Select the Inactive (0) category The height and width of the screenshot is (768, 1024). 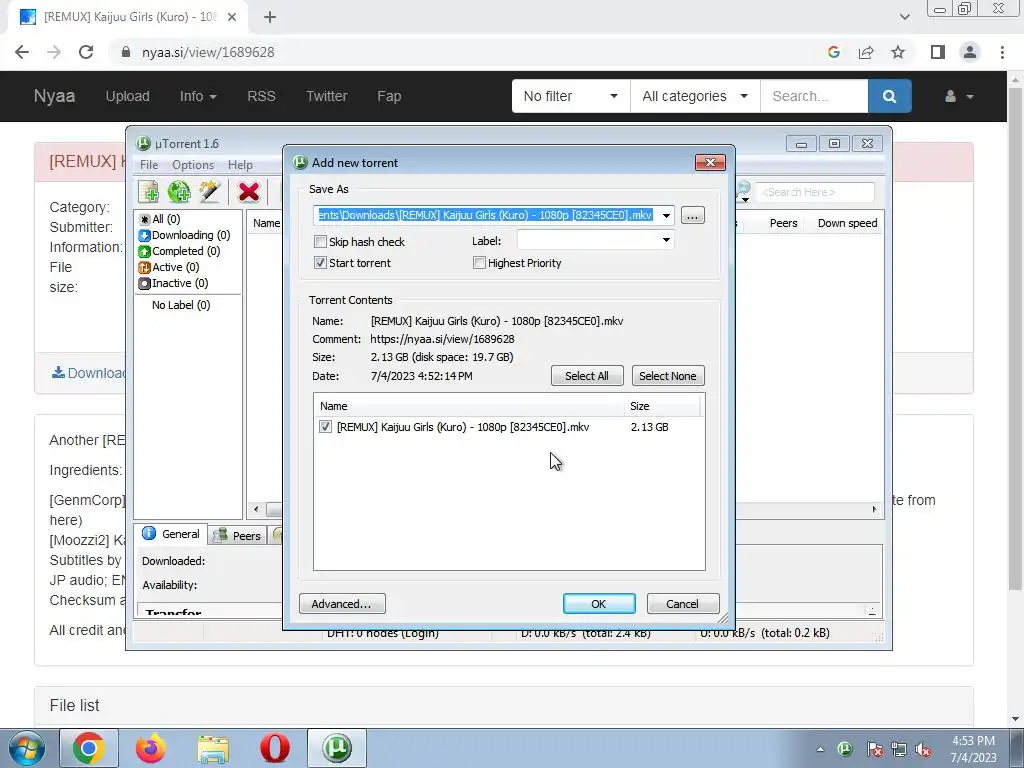coord(174,283)
